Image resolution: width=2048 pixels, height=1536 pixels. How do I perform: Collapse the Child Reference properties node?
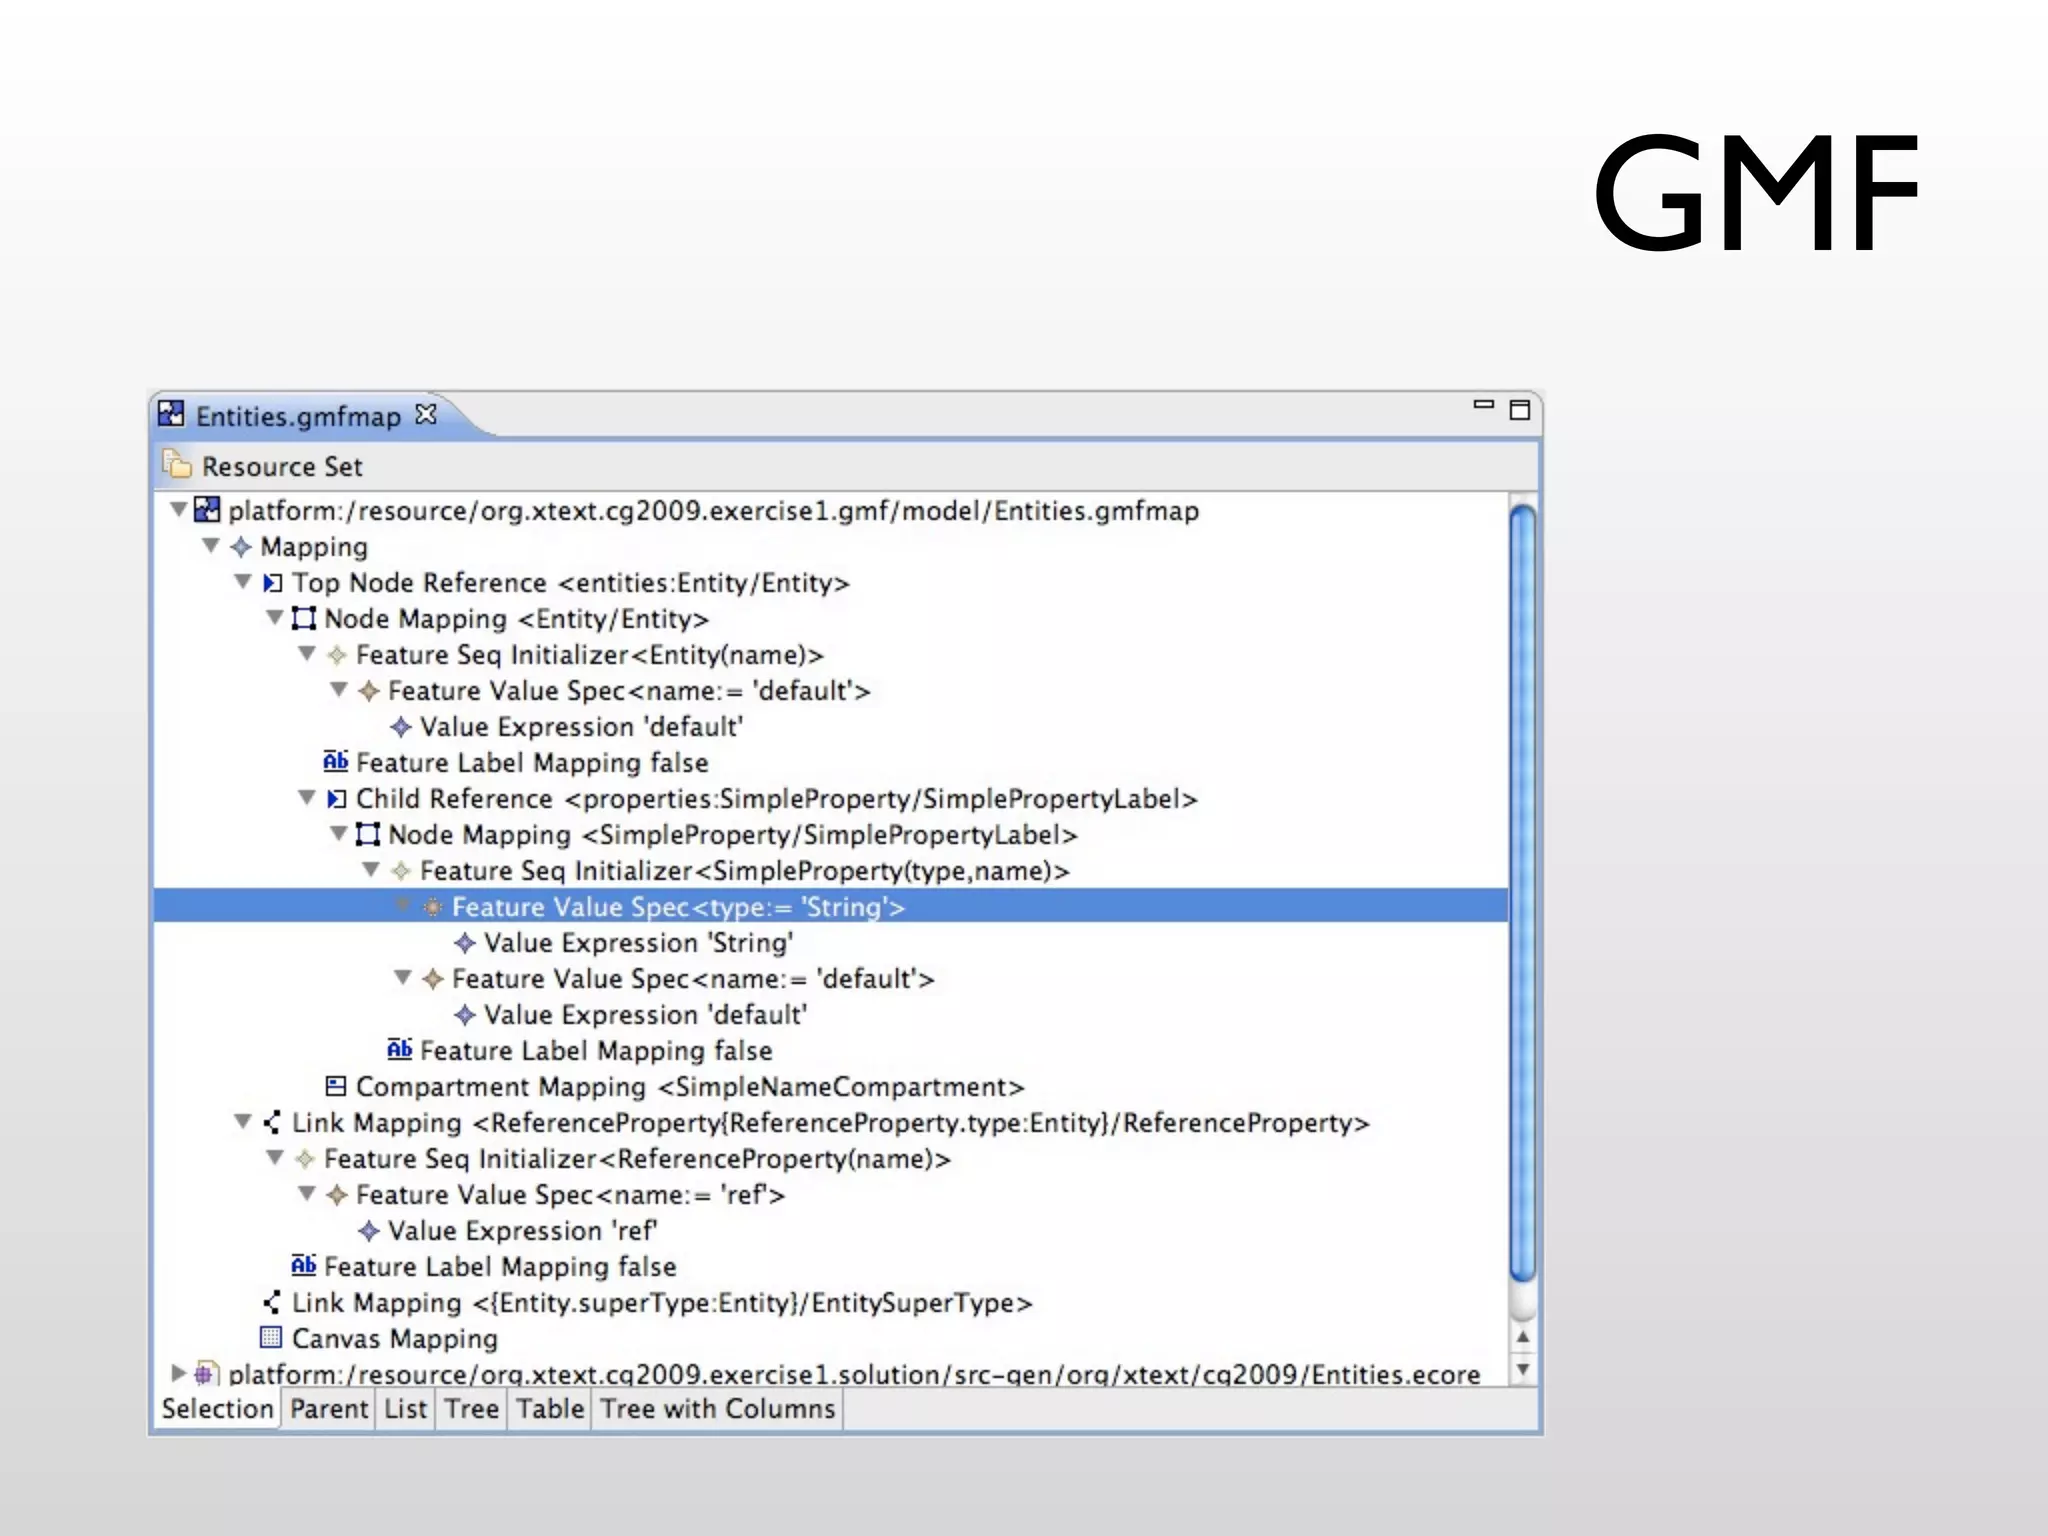[x=306, y=798]
